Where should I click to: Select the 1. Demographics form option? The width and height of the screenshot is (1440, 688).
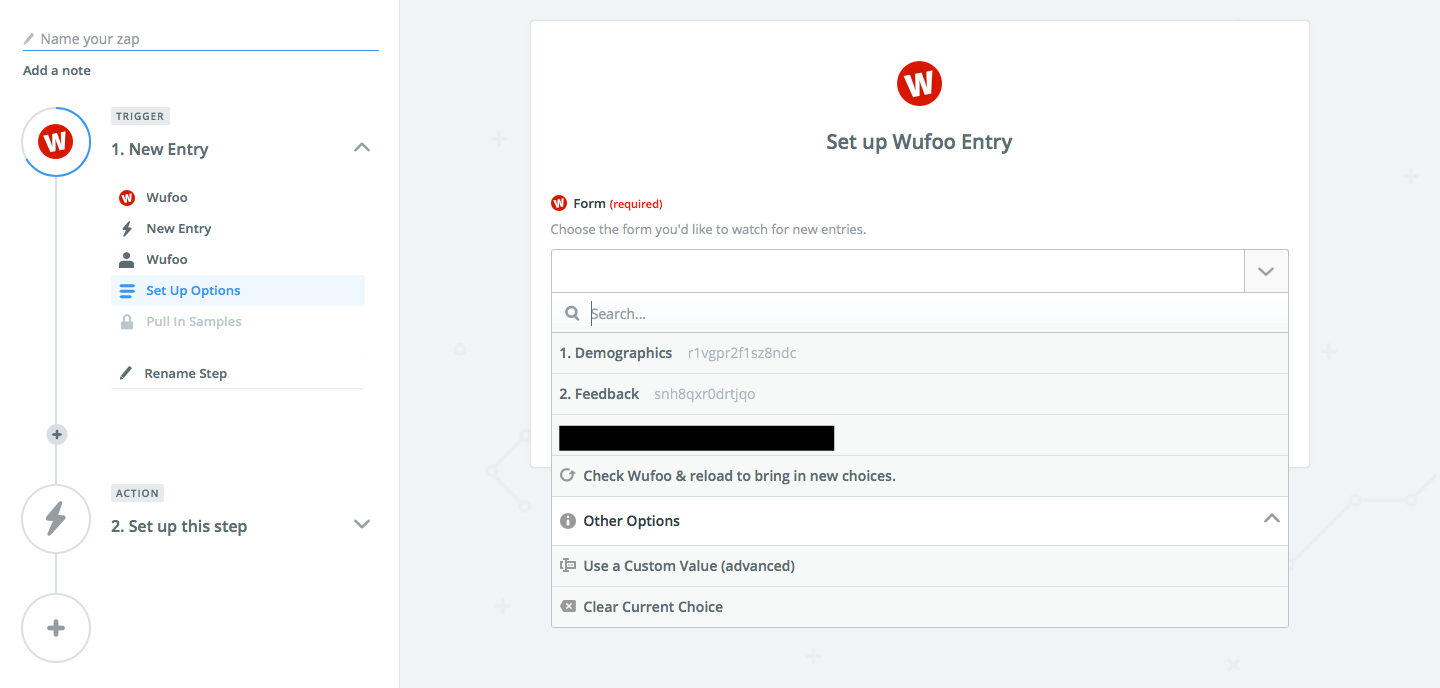tap(920, 353)
